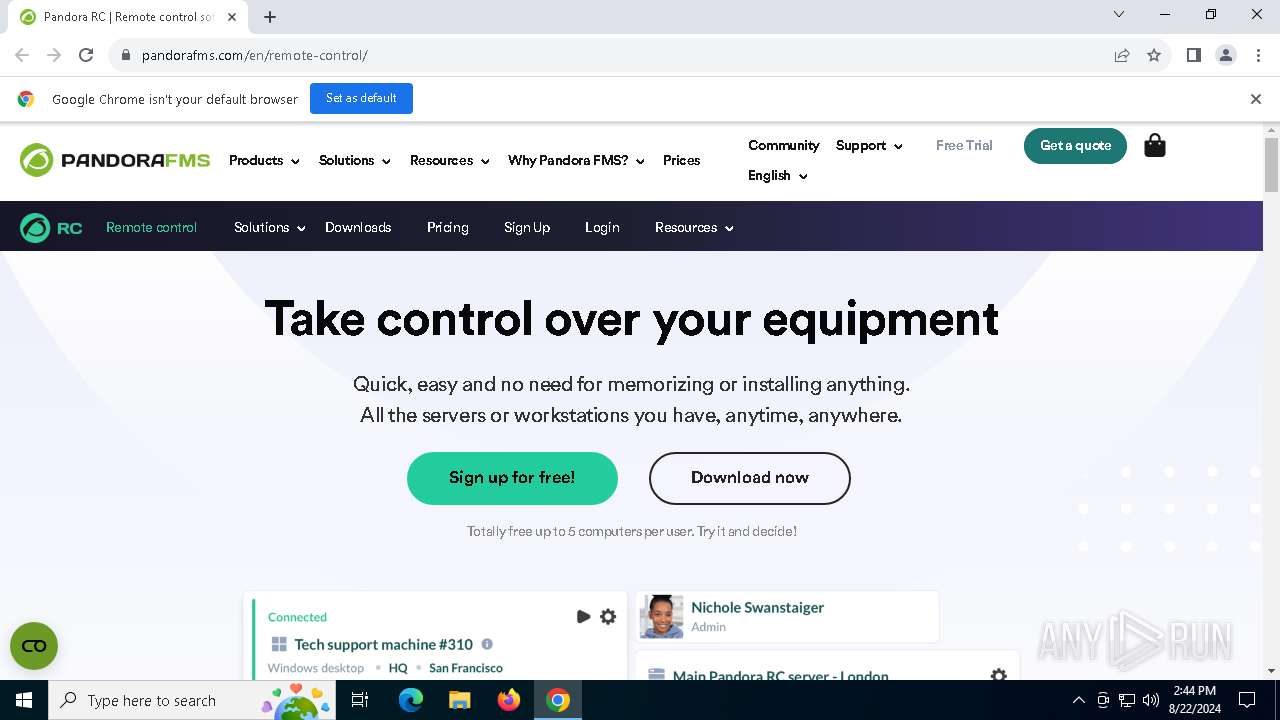Click the play icon on the Connected card
This screenshot has height=720, width=1280.
[584, 617]
